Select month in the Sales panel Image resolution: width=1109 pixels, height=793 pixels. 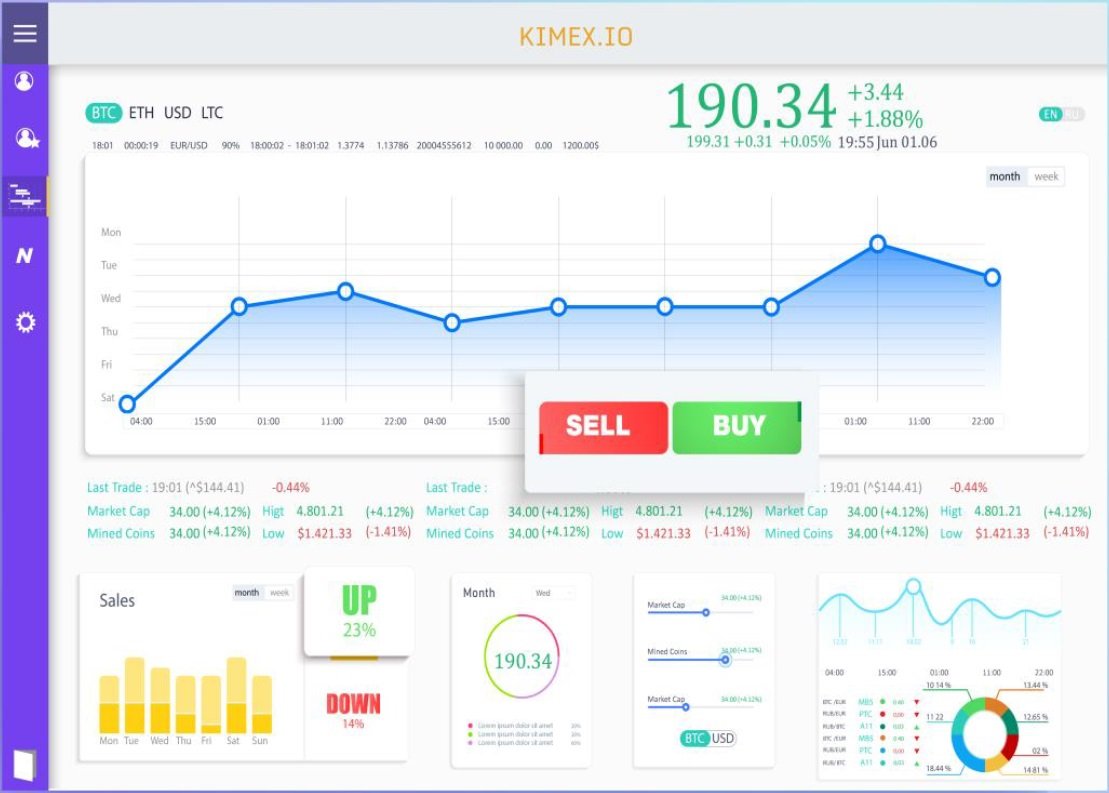[x=247, y=593]
